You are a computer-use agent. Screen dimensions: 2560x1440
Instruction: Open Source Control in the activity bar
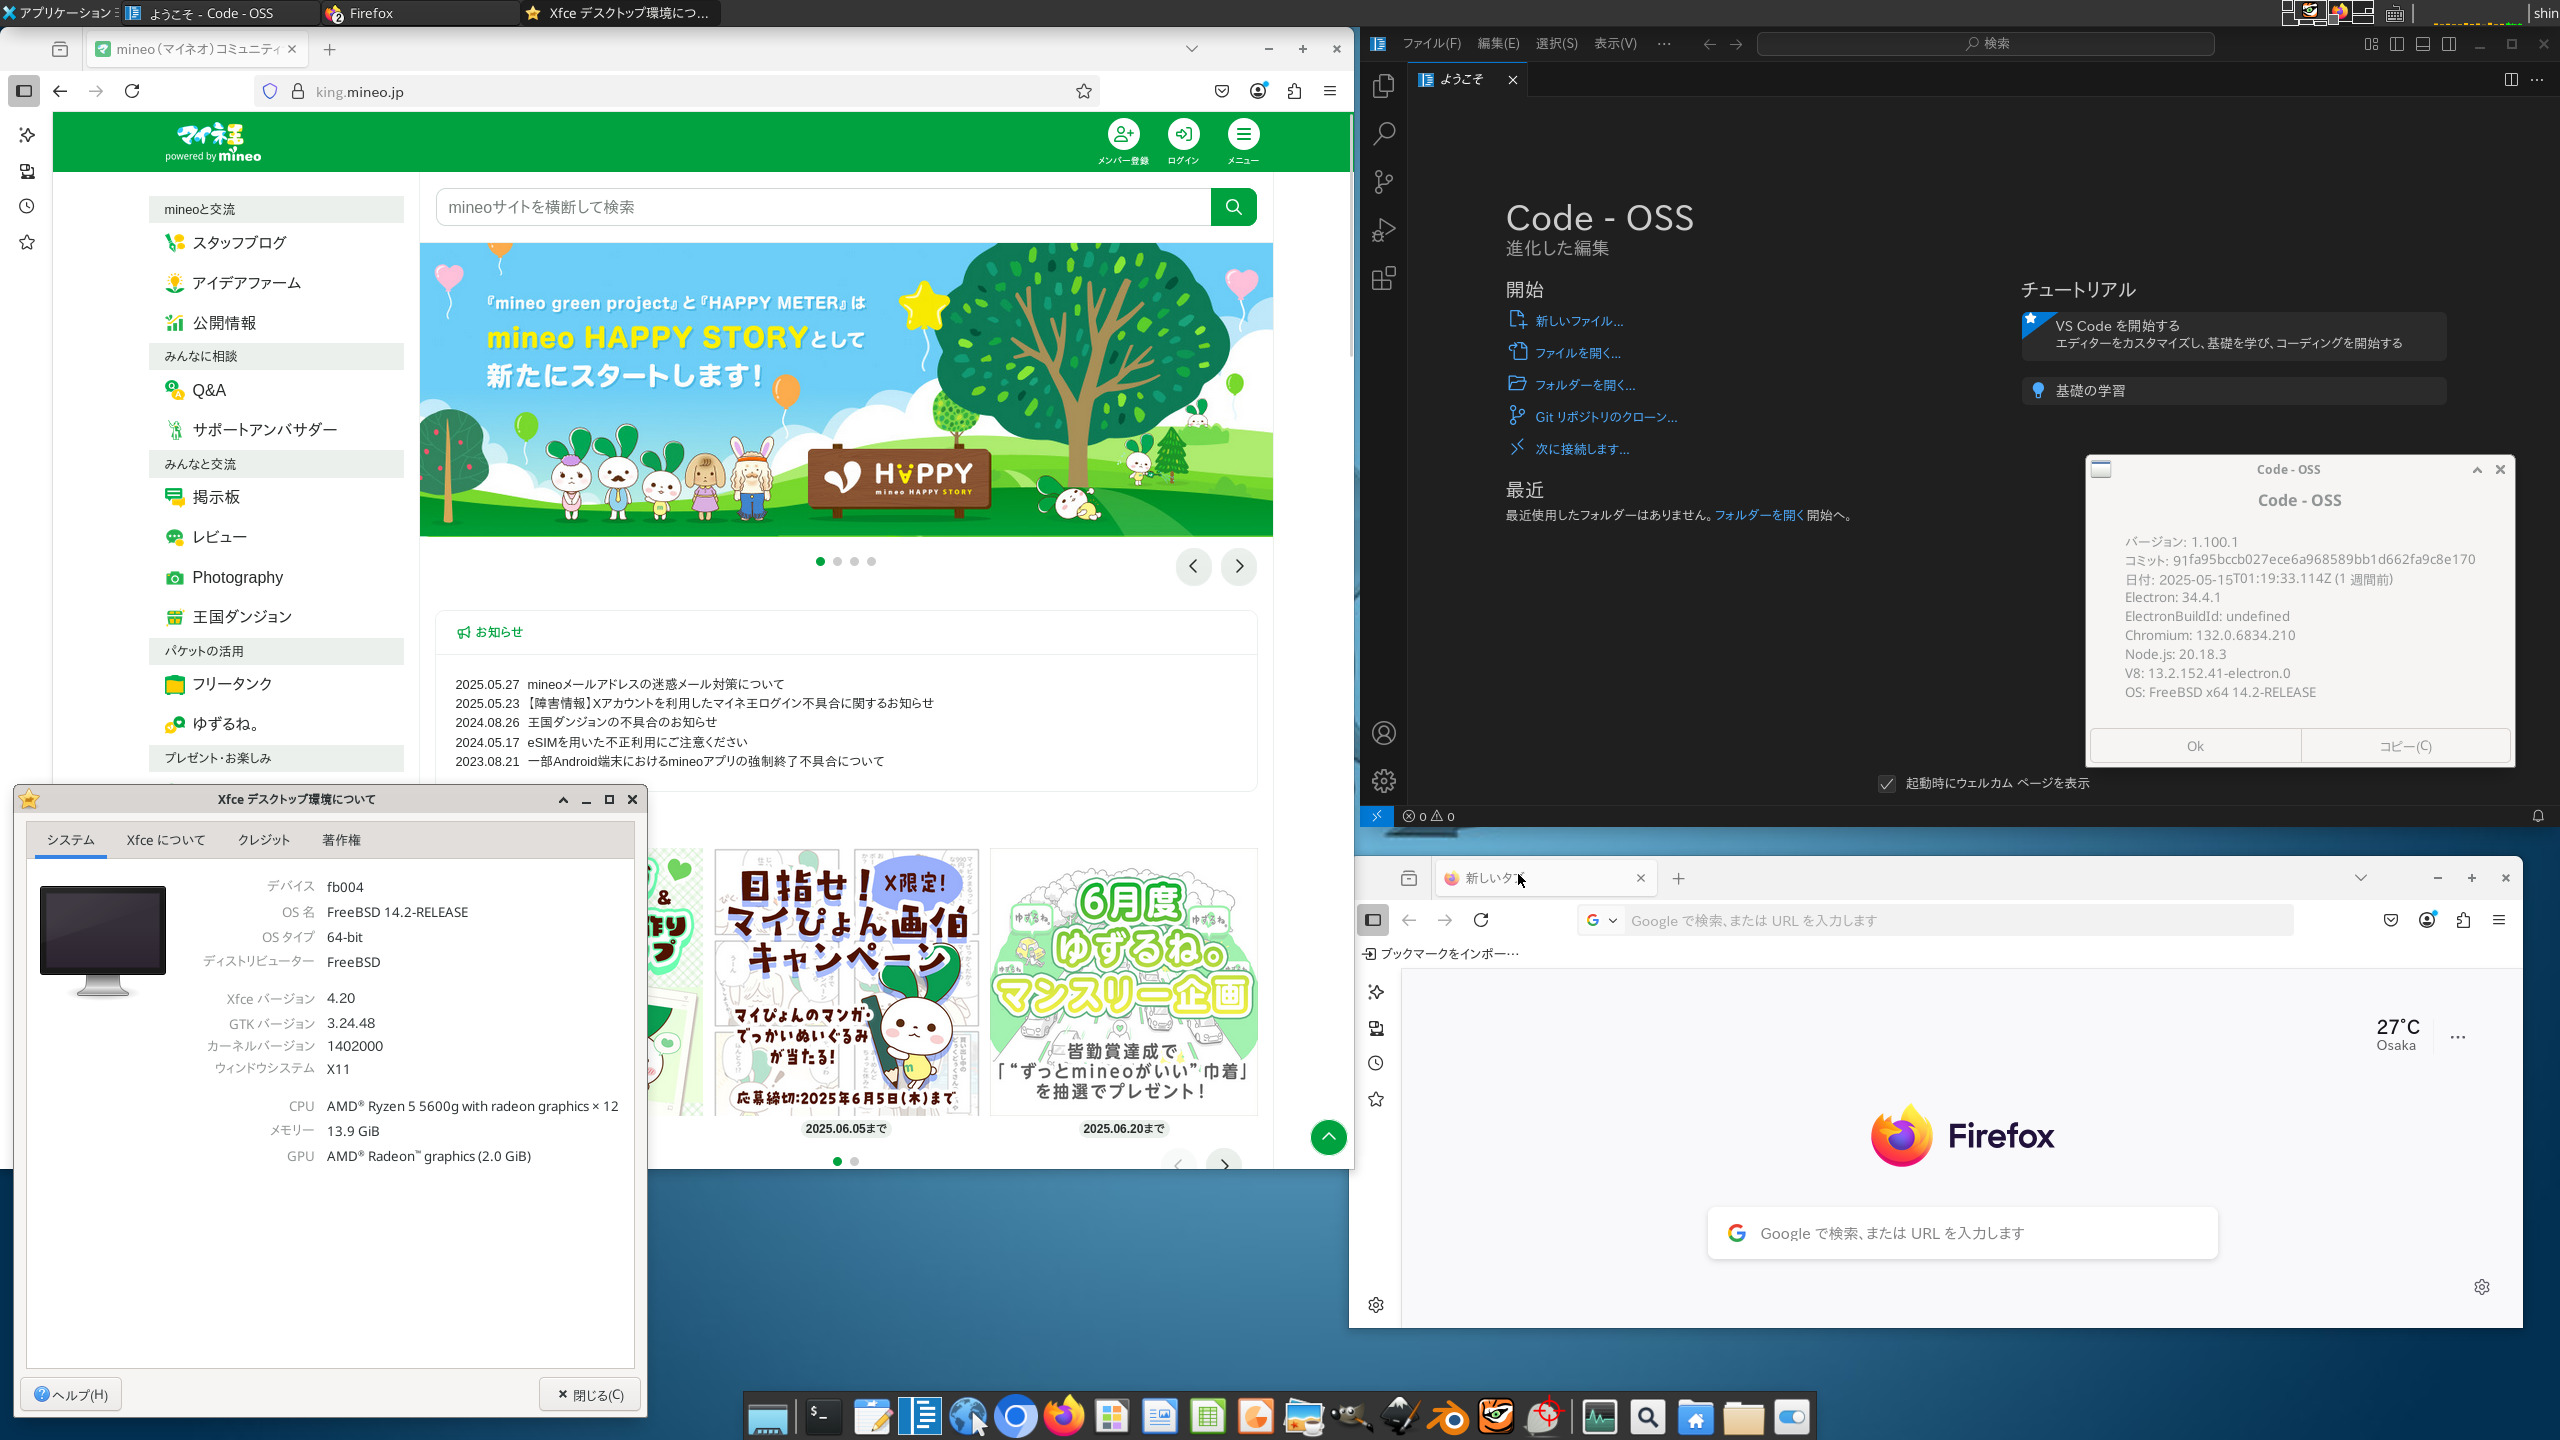pyautogui.click(x=1384, y=182)
